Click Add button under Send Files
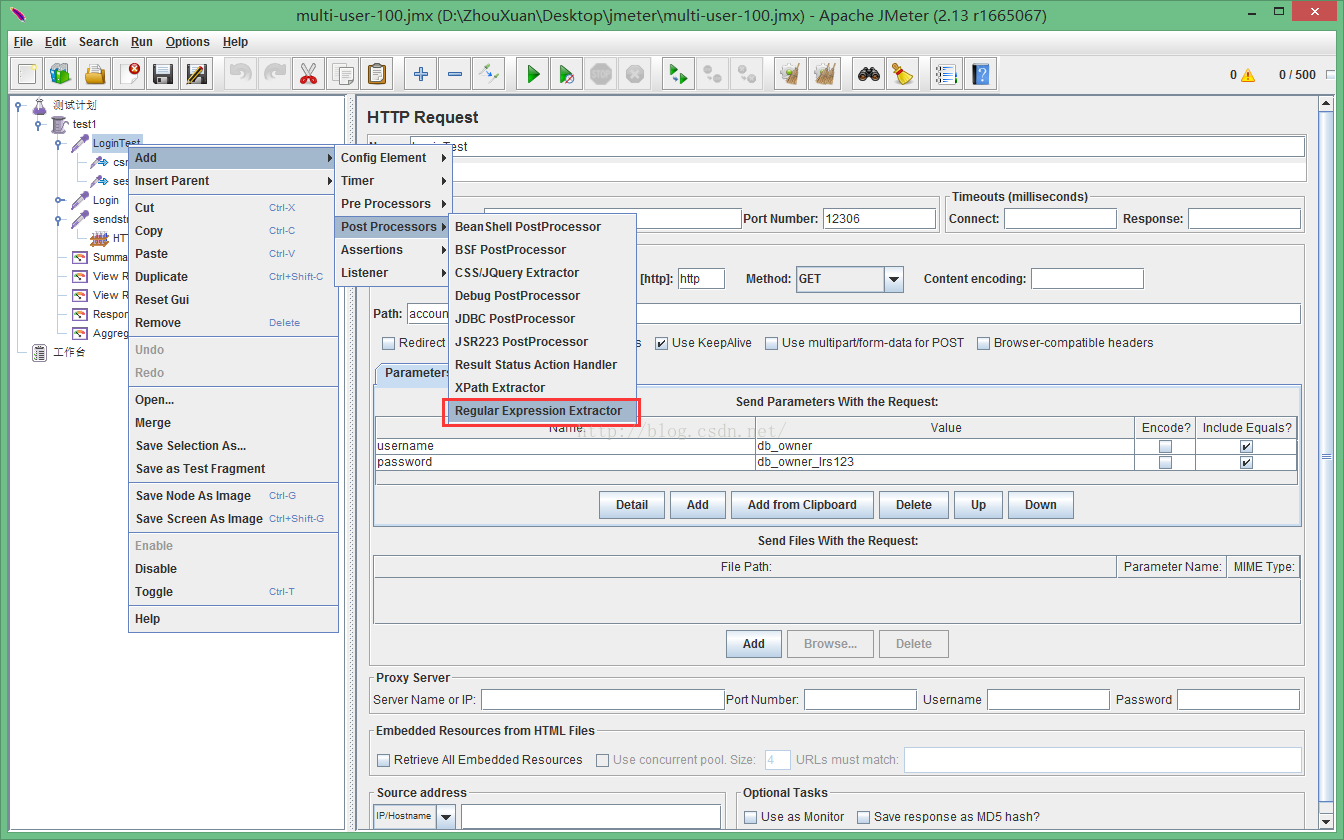Viewport: 1344px width, 840px height. tap(754, 644)
